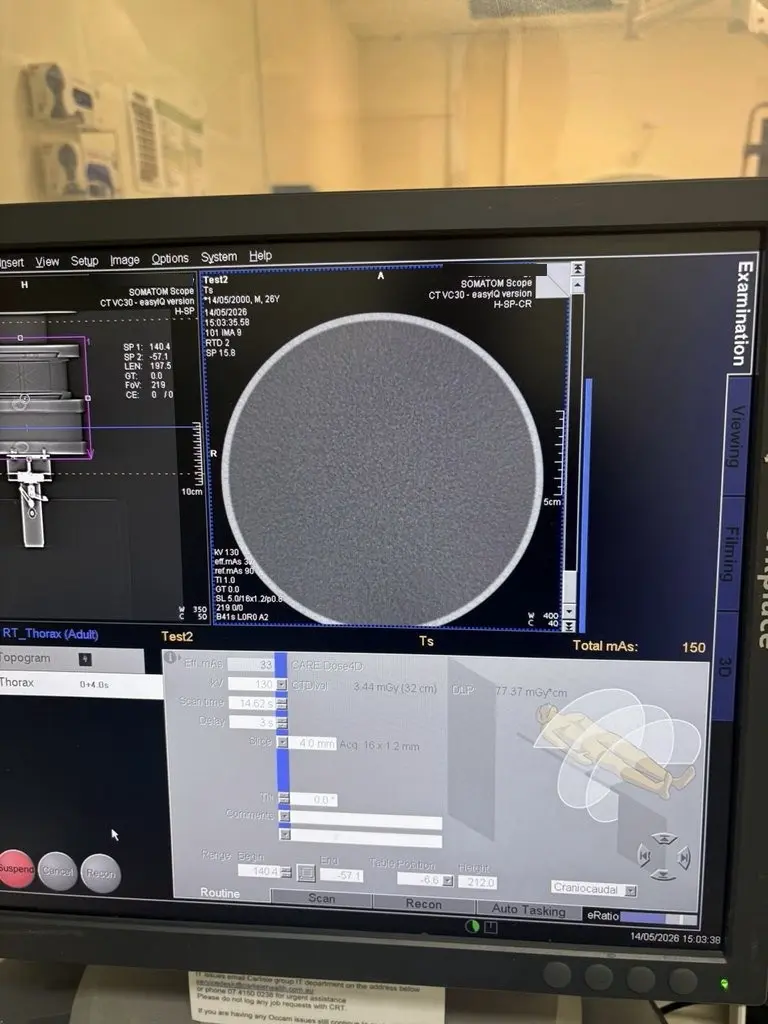Click the 'RT_Thorax (Adult)' protocol title
768x1024 pixels.
pos(50,633)
